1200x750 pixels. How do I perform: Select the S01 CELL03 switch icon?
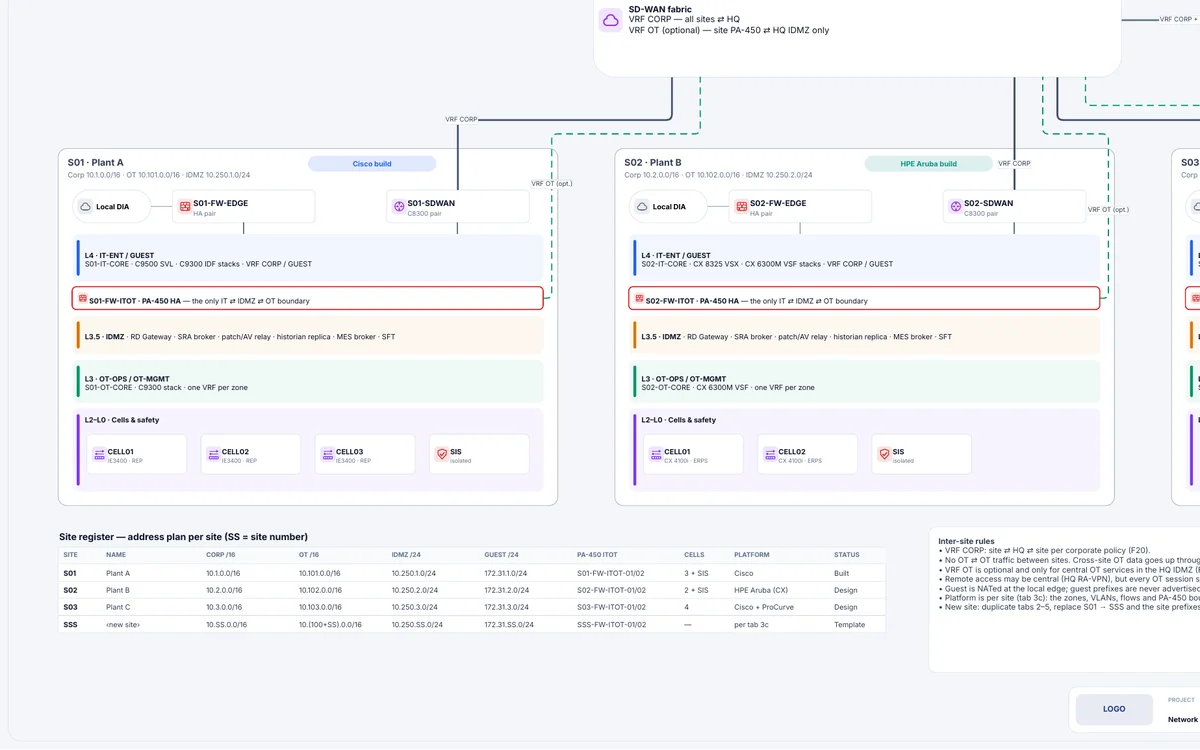click(x=327, y=454)
